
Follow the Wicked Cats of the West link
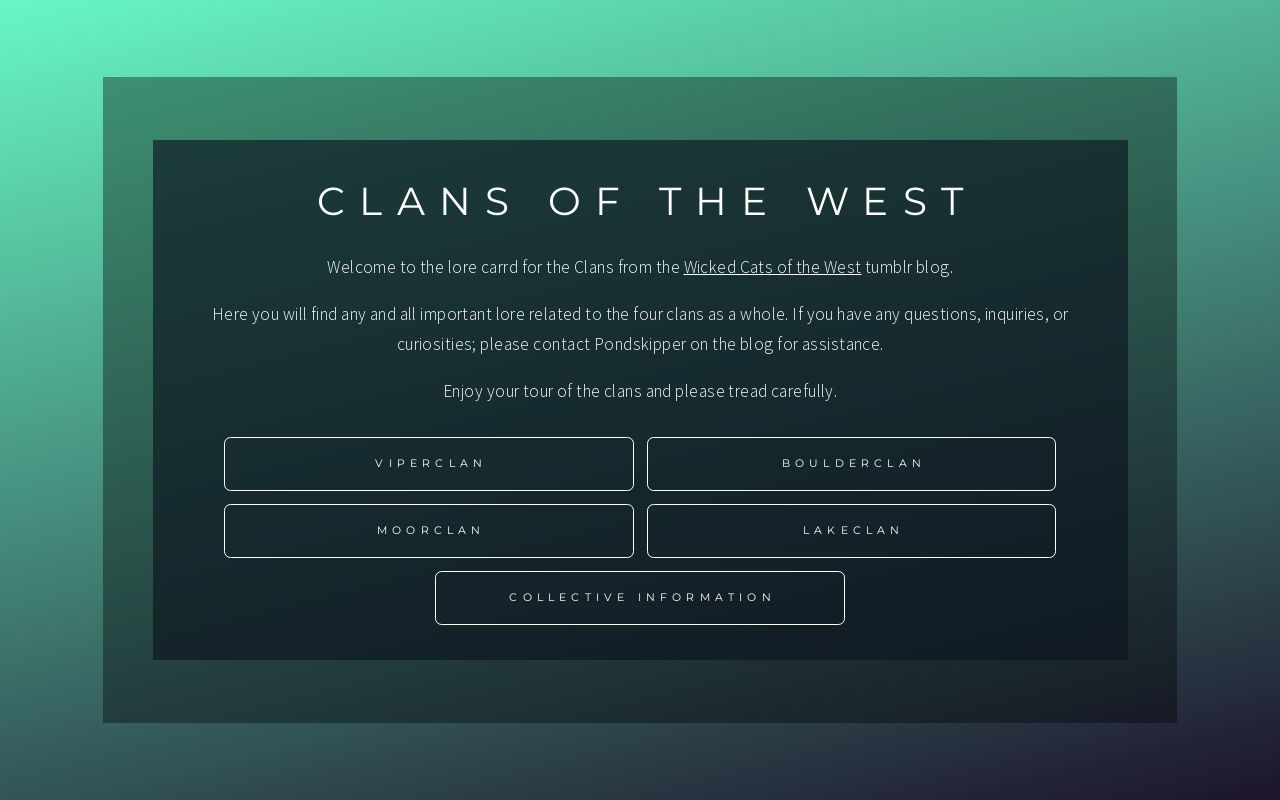click(772, 267)
